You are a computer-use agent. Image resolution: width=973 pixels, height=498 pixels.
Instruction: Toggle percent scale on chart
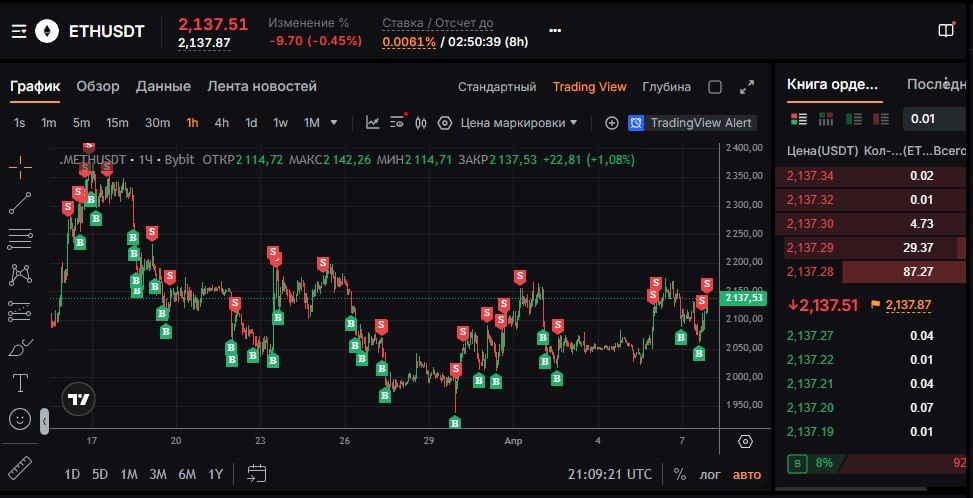[680, 474]
